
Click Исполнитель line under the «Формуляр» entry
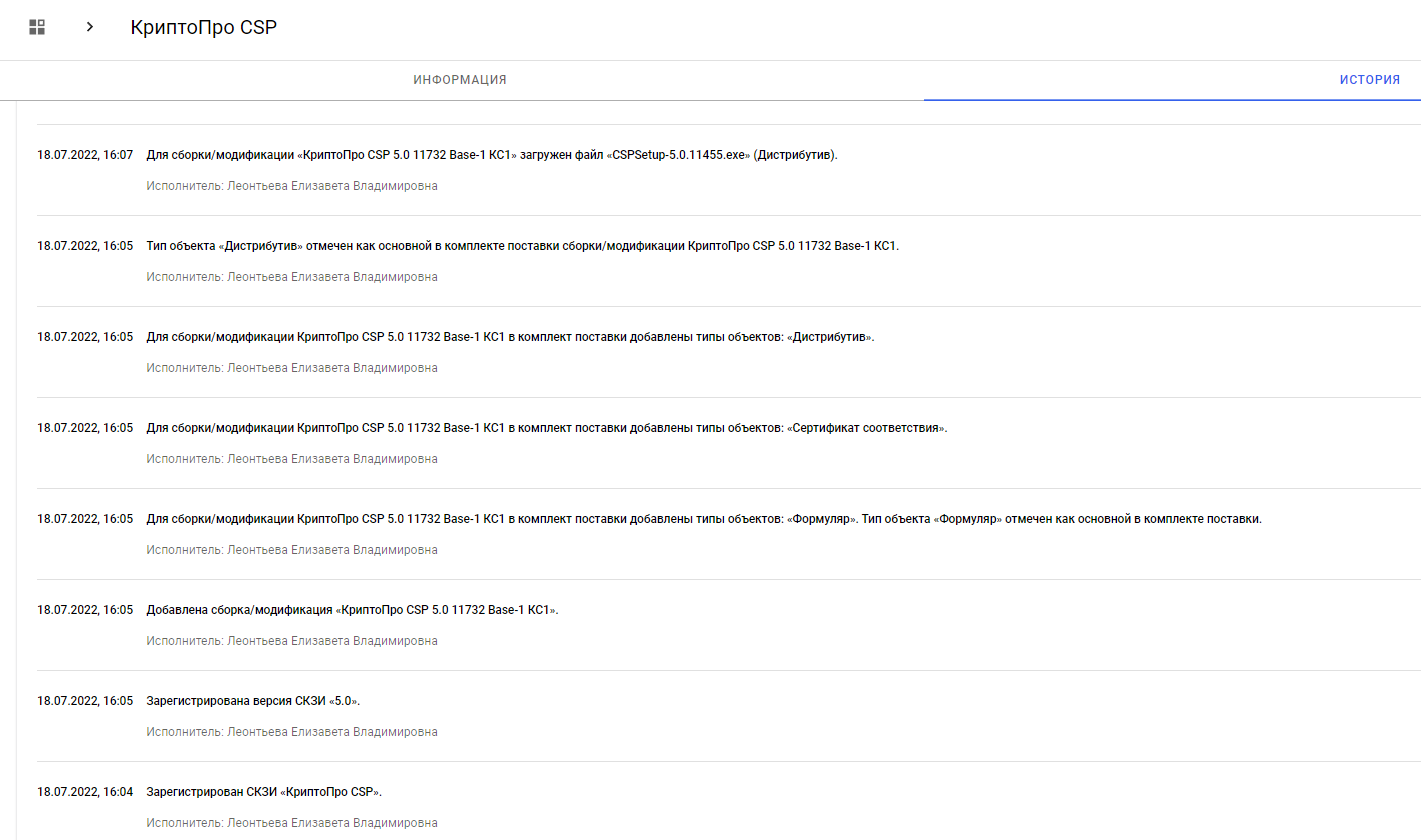tap(292, 550)
